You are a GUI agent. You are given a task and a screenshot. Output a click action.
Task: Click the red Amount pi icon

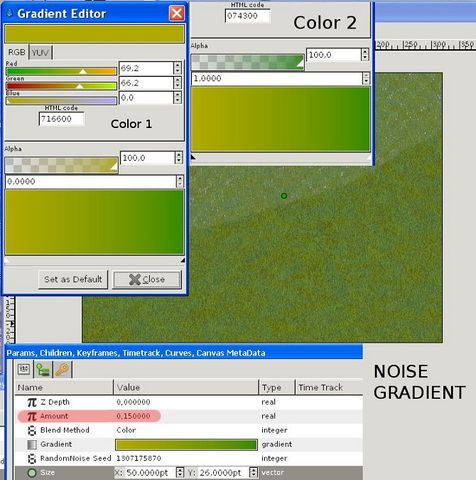pos(32,416)
